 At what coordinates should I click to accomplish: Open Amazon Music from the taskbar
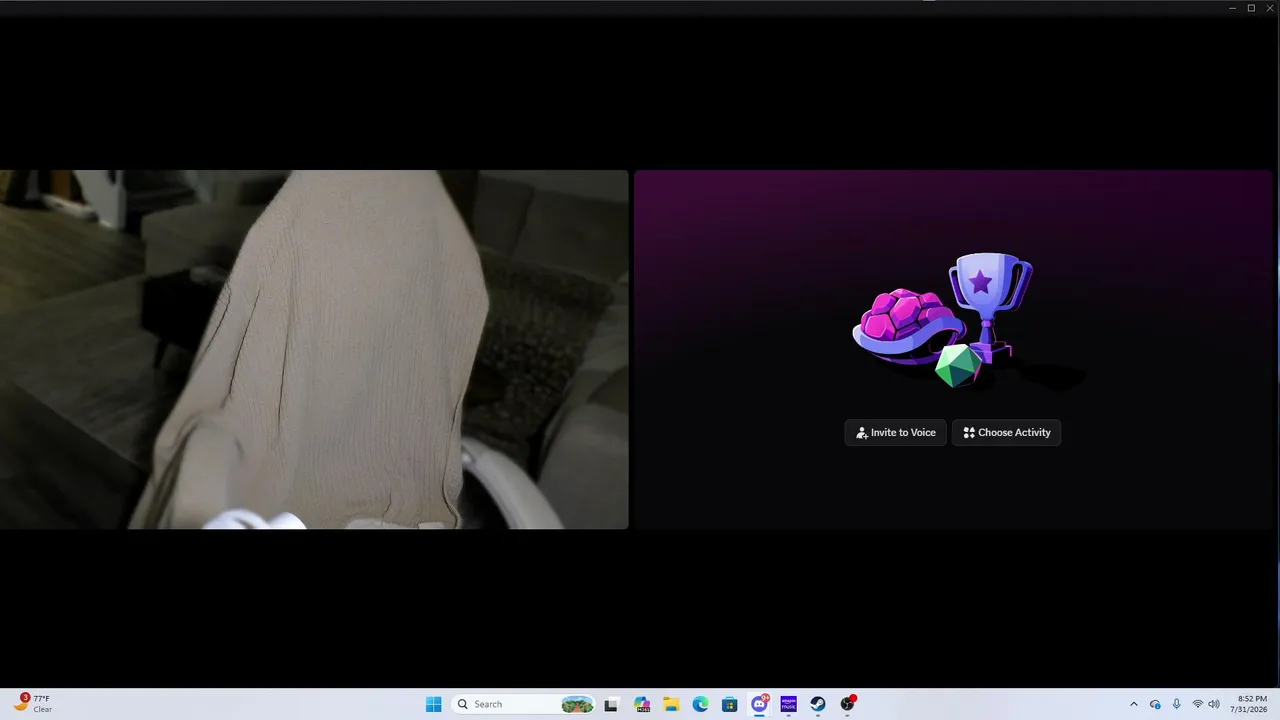(789, 704)
